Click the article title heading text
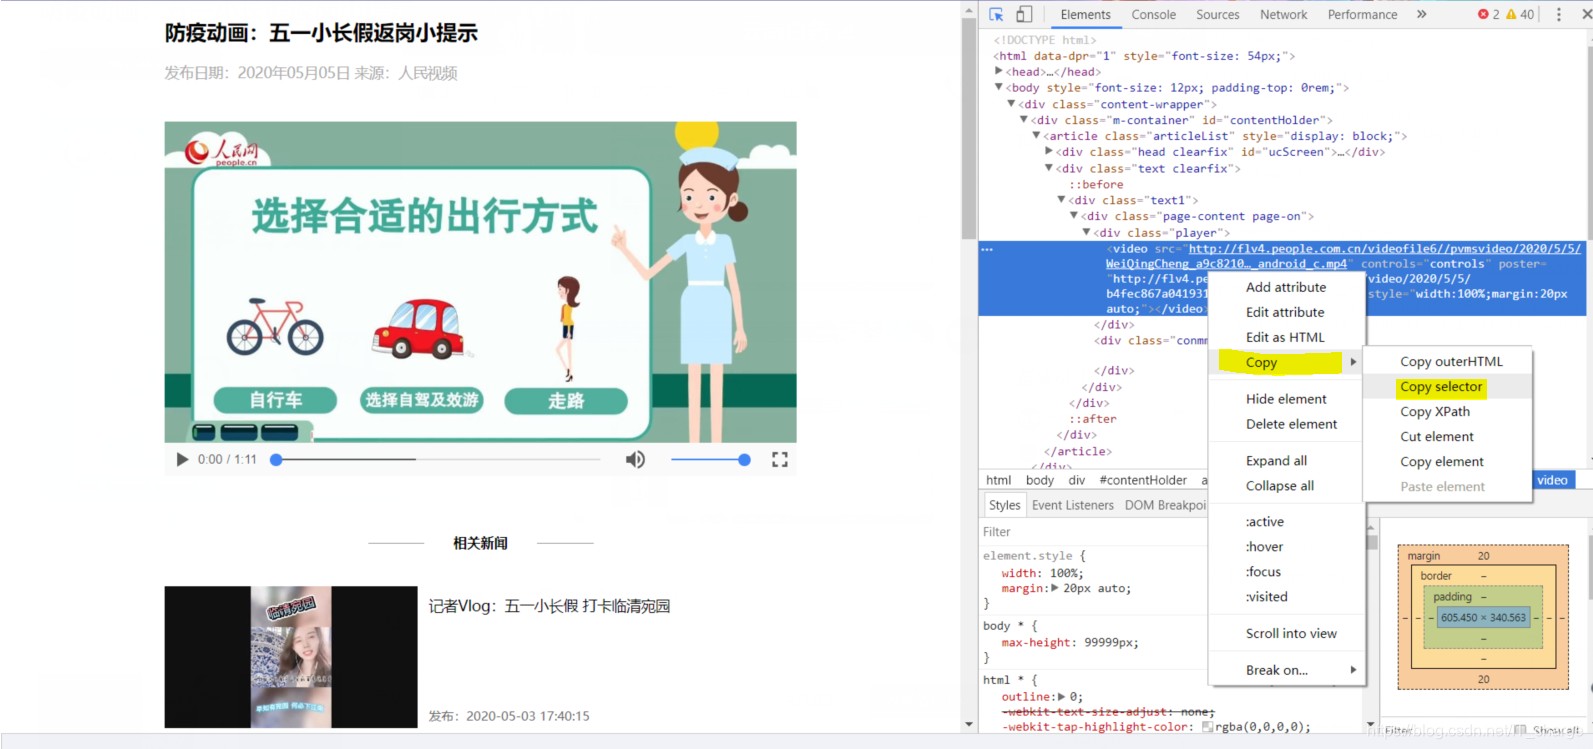The height and width of the screenshot is (749, 1593). pos(321,33)
